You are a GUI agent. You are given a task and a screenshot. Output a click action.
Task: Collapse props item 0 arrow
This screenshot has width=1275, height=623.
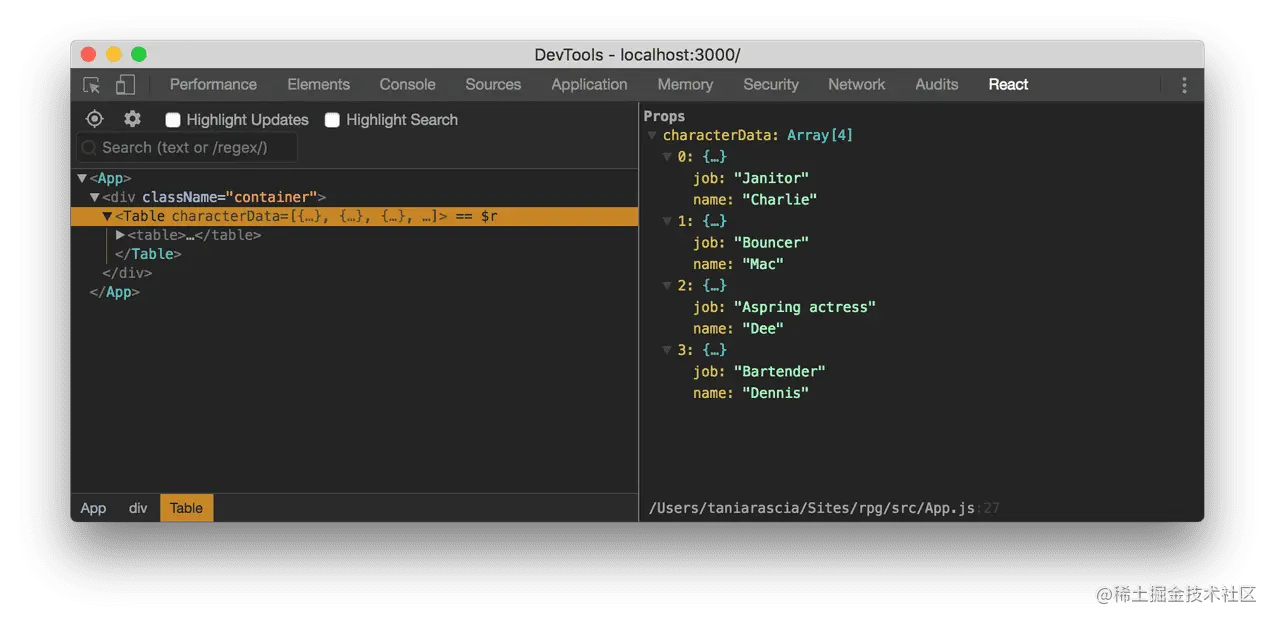[x=667, y=157]
